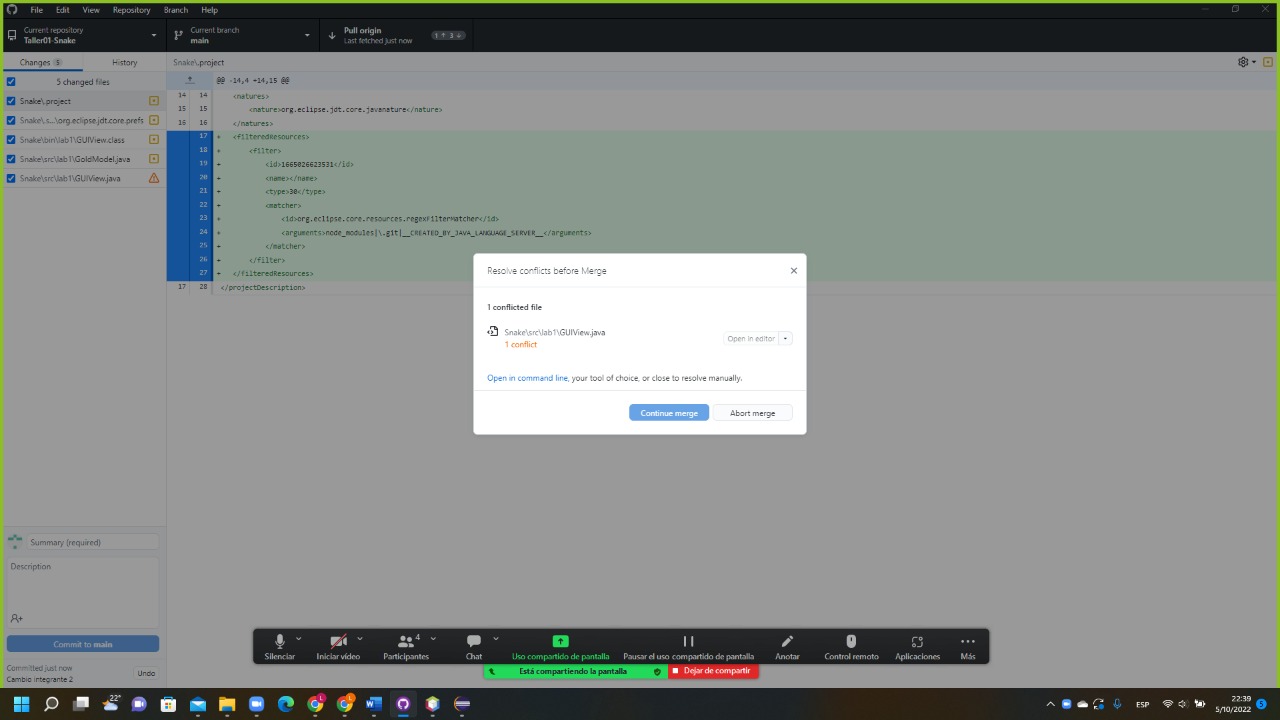Open the Participantes panel in Zoom
The image size is (1280, 720).
(x=406, y=646)
